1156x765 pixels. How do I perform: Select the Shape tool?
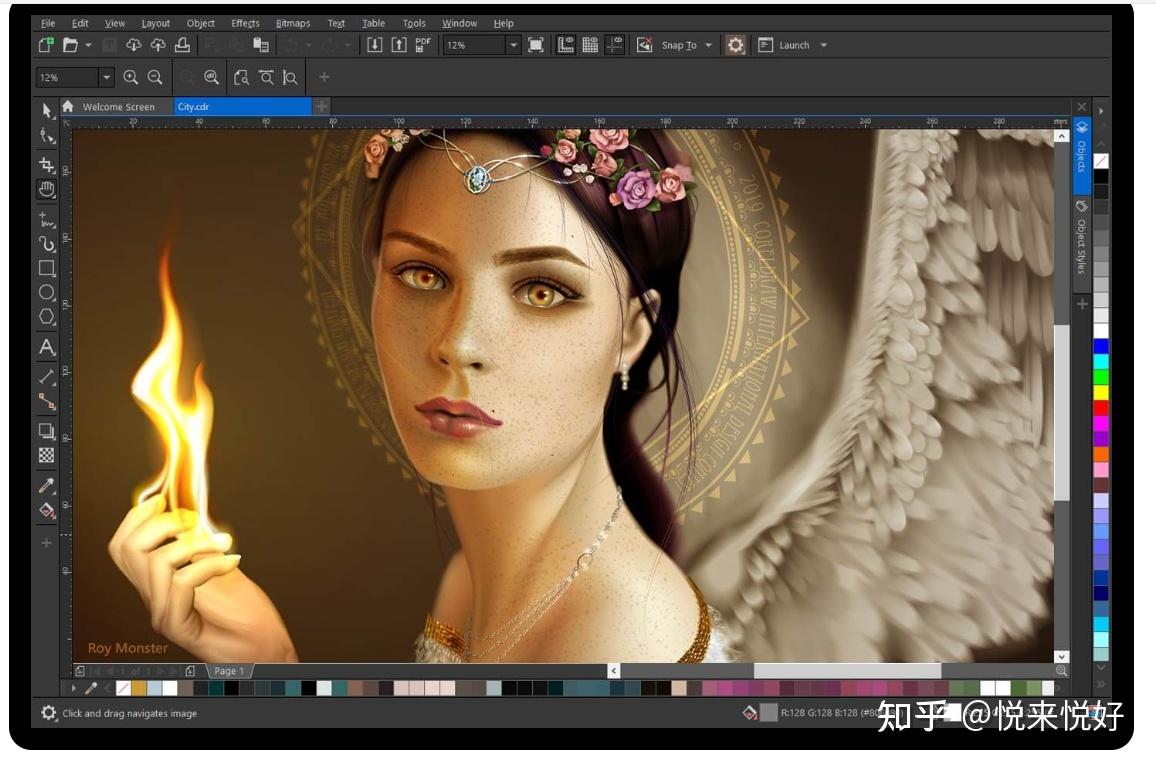(46, 135)
